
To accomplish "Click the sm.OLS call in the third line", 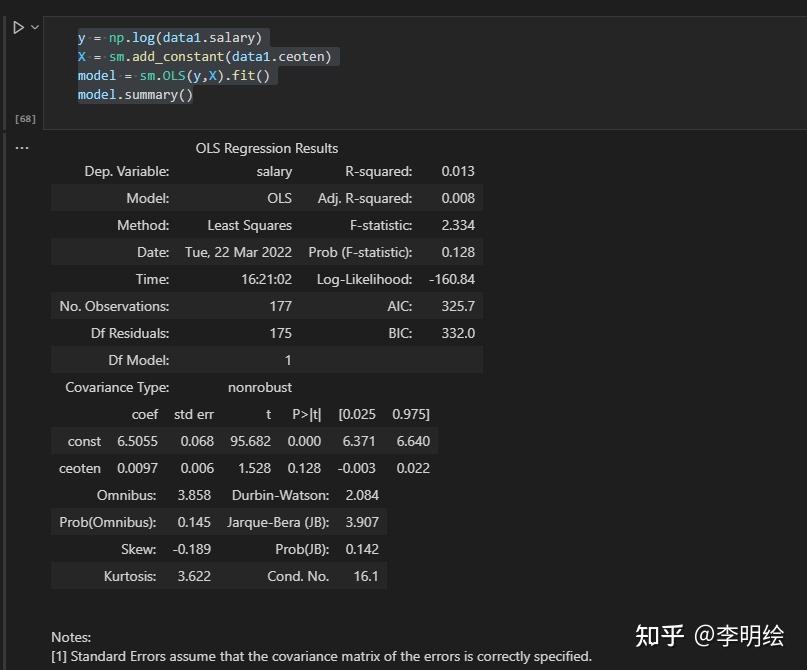I will (163, 75).
